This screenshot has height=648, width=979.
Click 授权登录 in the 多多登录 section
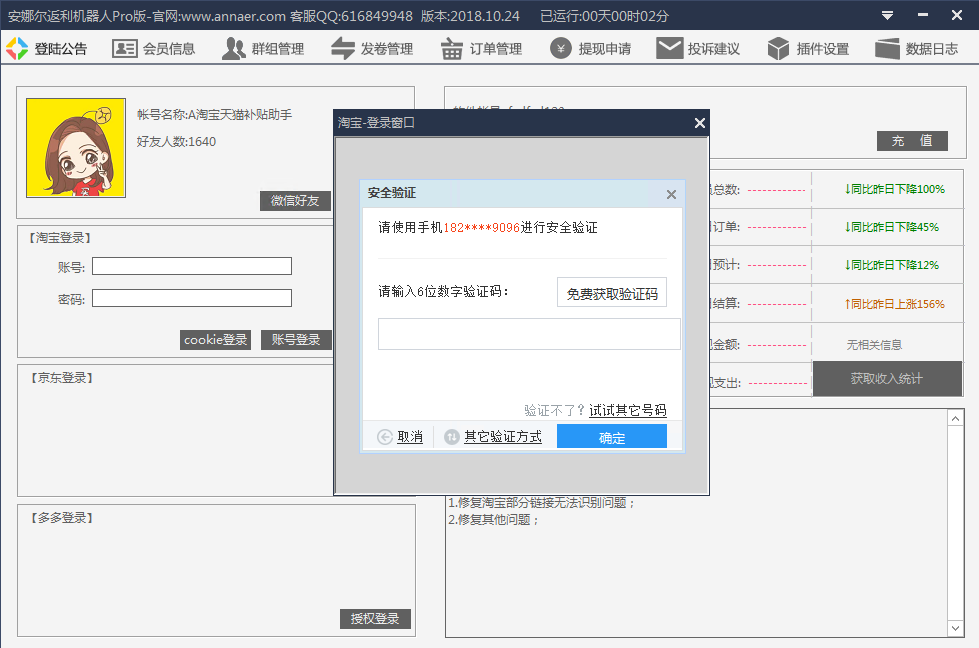375,619
